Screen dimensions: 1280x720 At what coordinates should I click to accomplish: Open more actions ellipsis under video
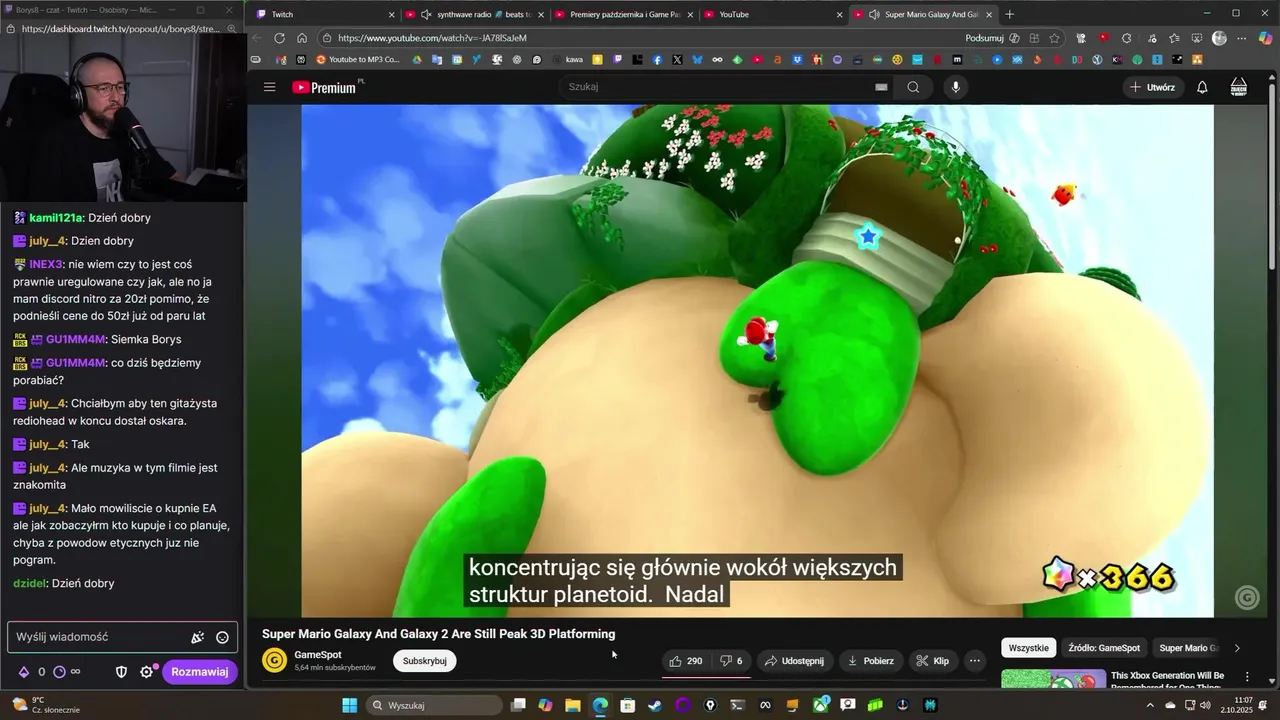[x=974, y=661]
